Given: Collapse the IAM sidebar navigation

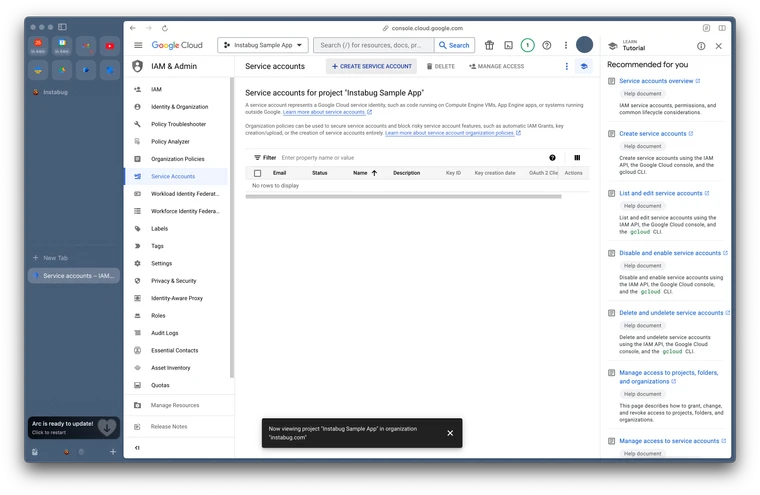Looking at the screenshot, I should [x=138, y=448].
